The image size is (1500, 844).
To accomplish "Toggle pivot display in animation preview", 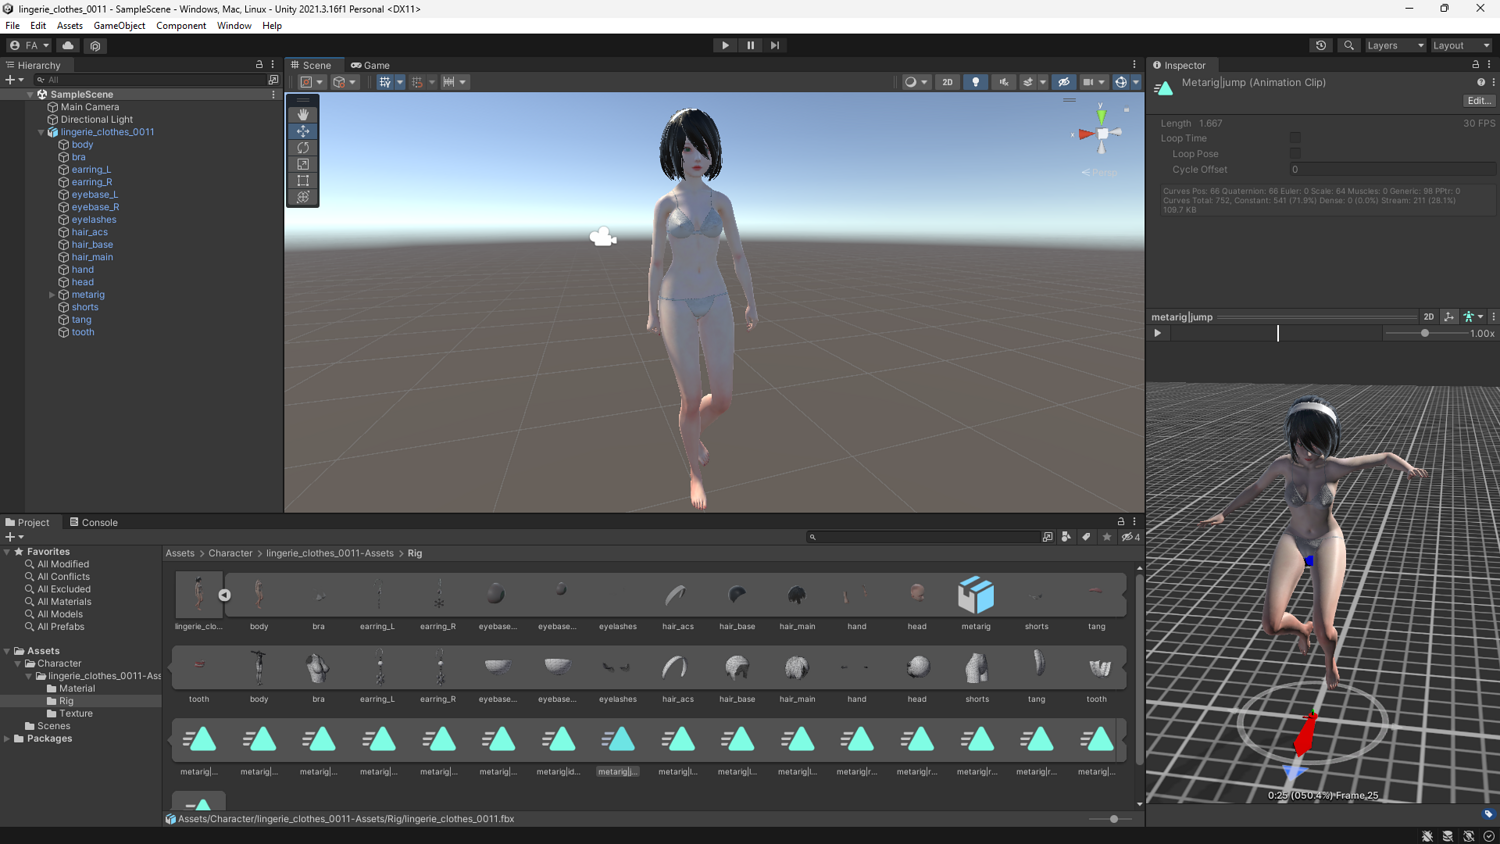I will point(1448,317).
